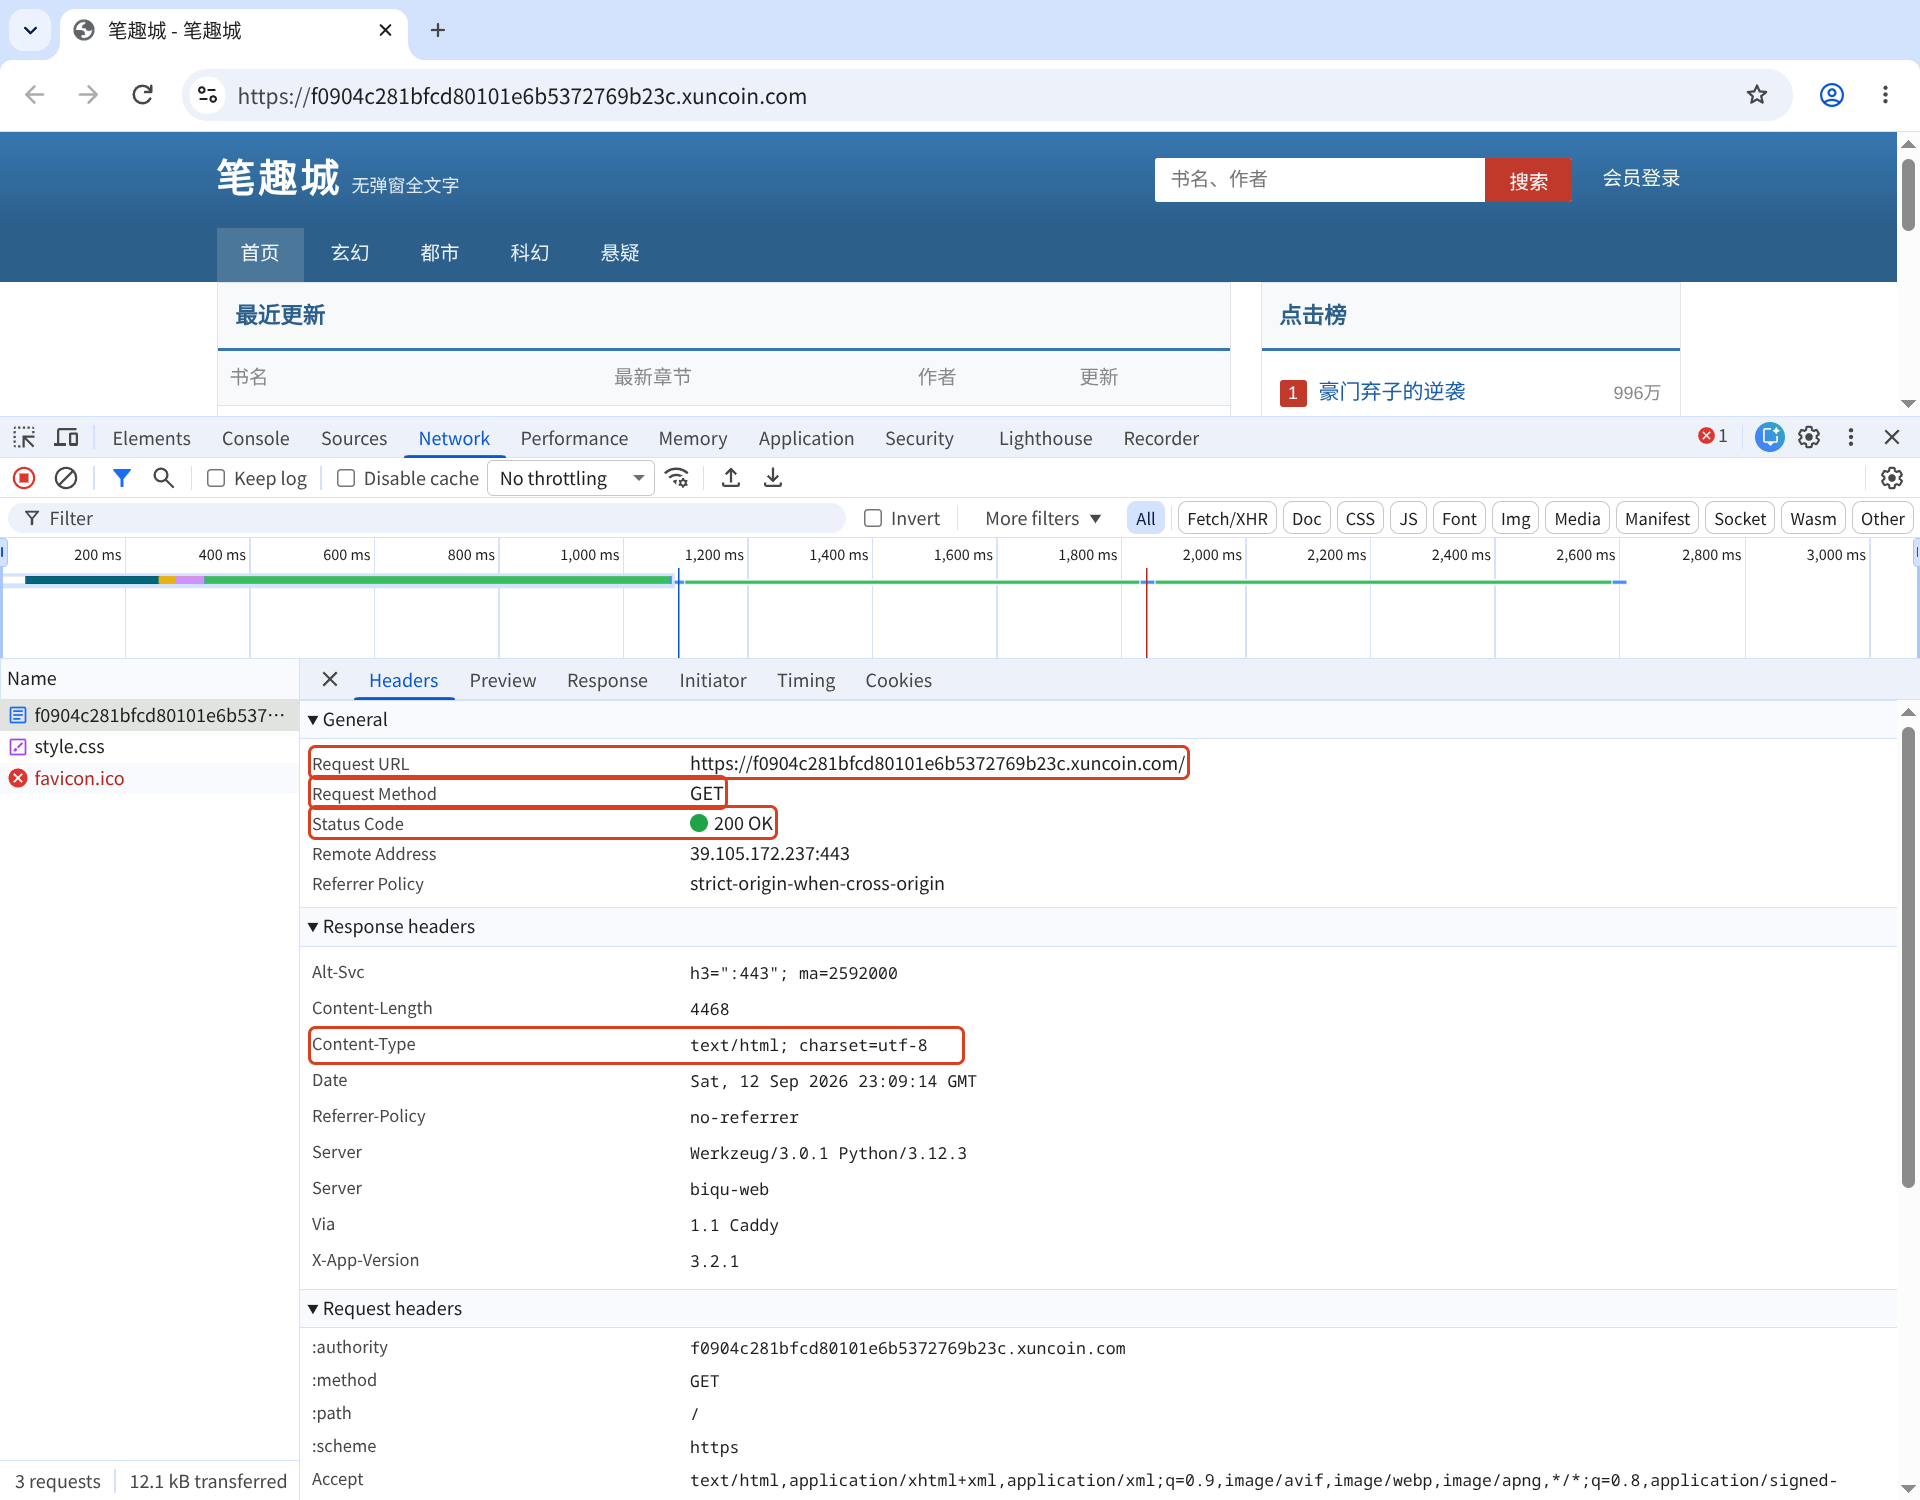Collapse the Request headers section
This screenshot has width=1920, height=1500.
point(385,1308)
